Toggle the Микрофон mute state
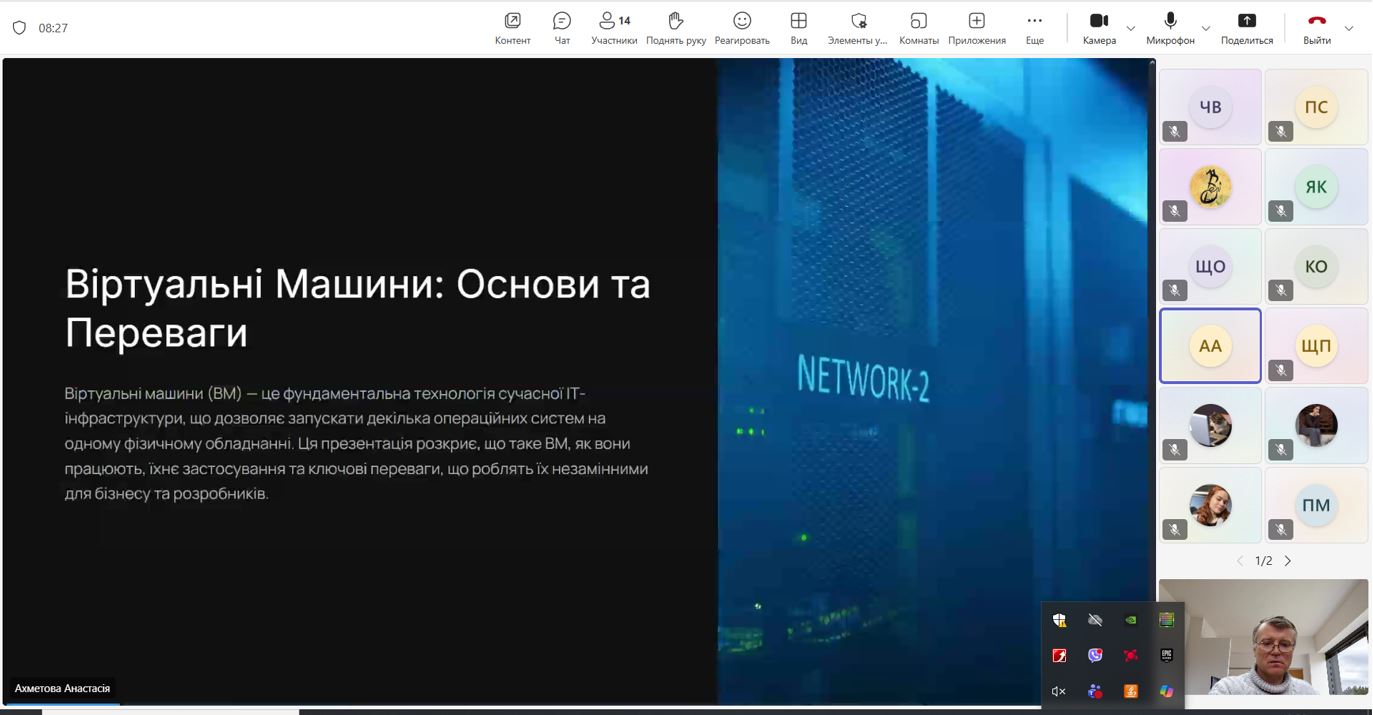This screenshot has width=1373, height=715. click(1170, 27)
